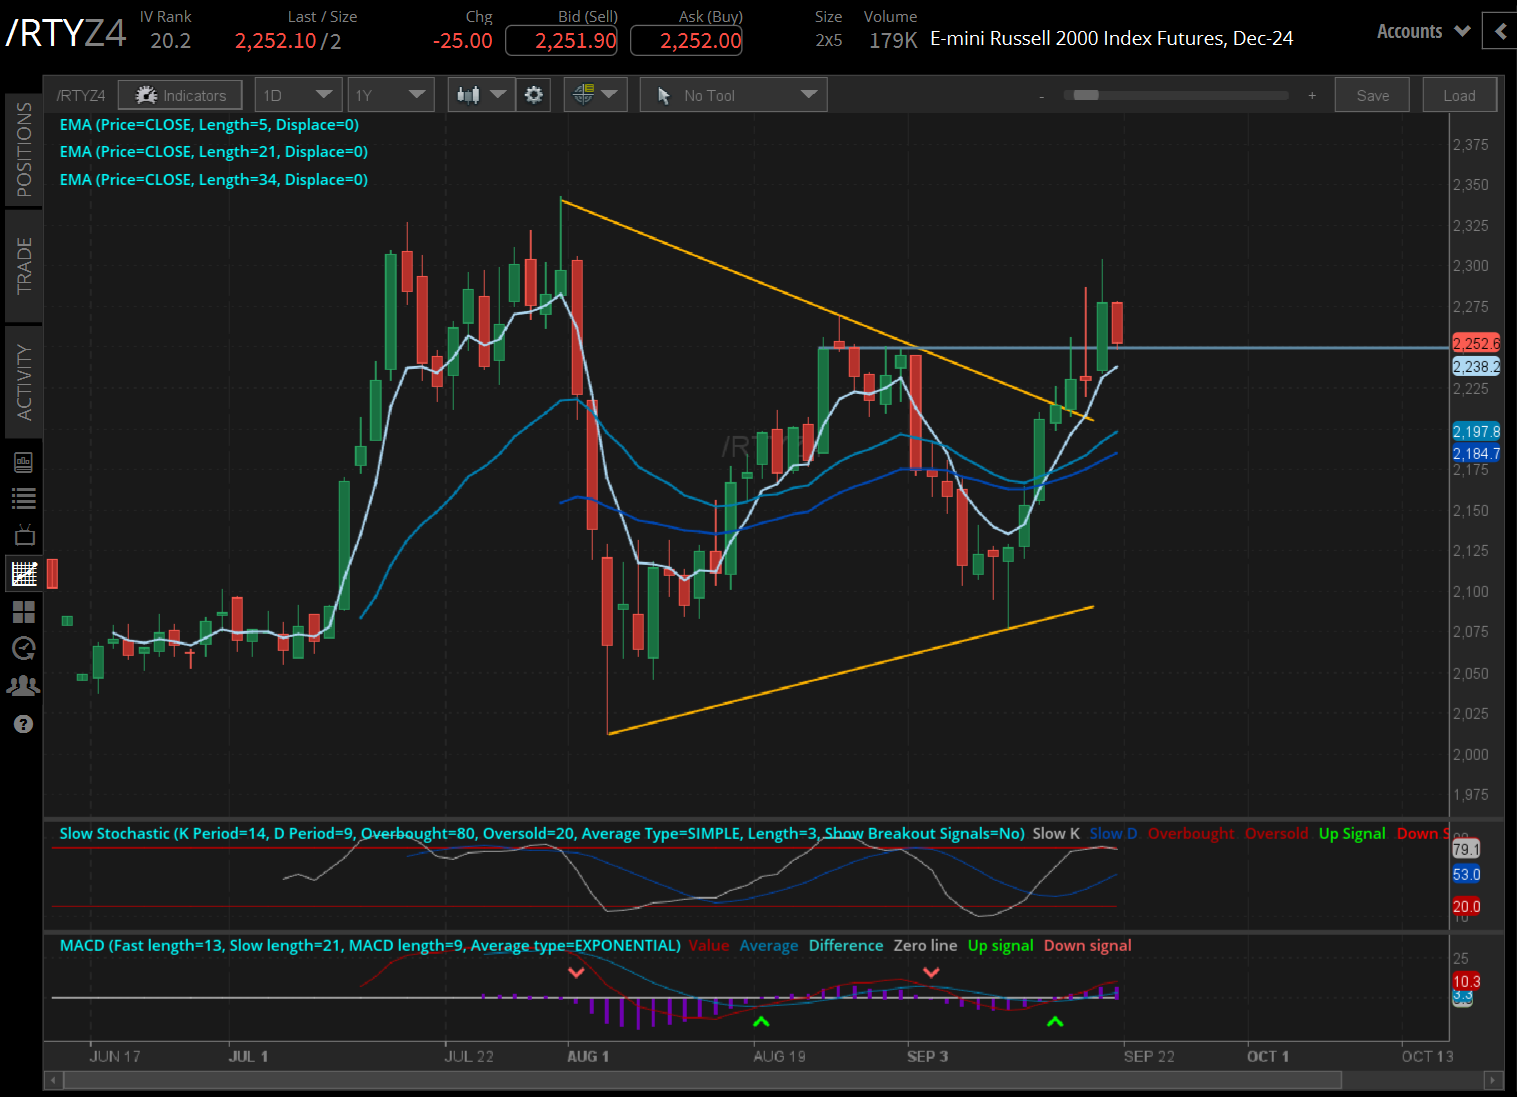Image resolution: width=1517 pixels, height=1097 pixels.
Task: Open the Watchlist icon in sidebar
Action: (x=24, y=498)
